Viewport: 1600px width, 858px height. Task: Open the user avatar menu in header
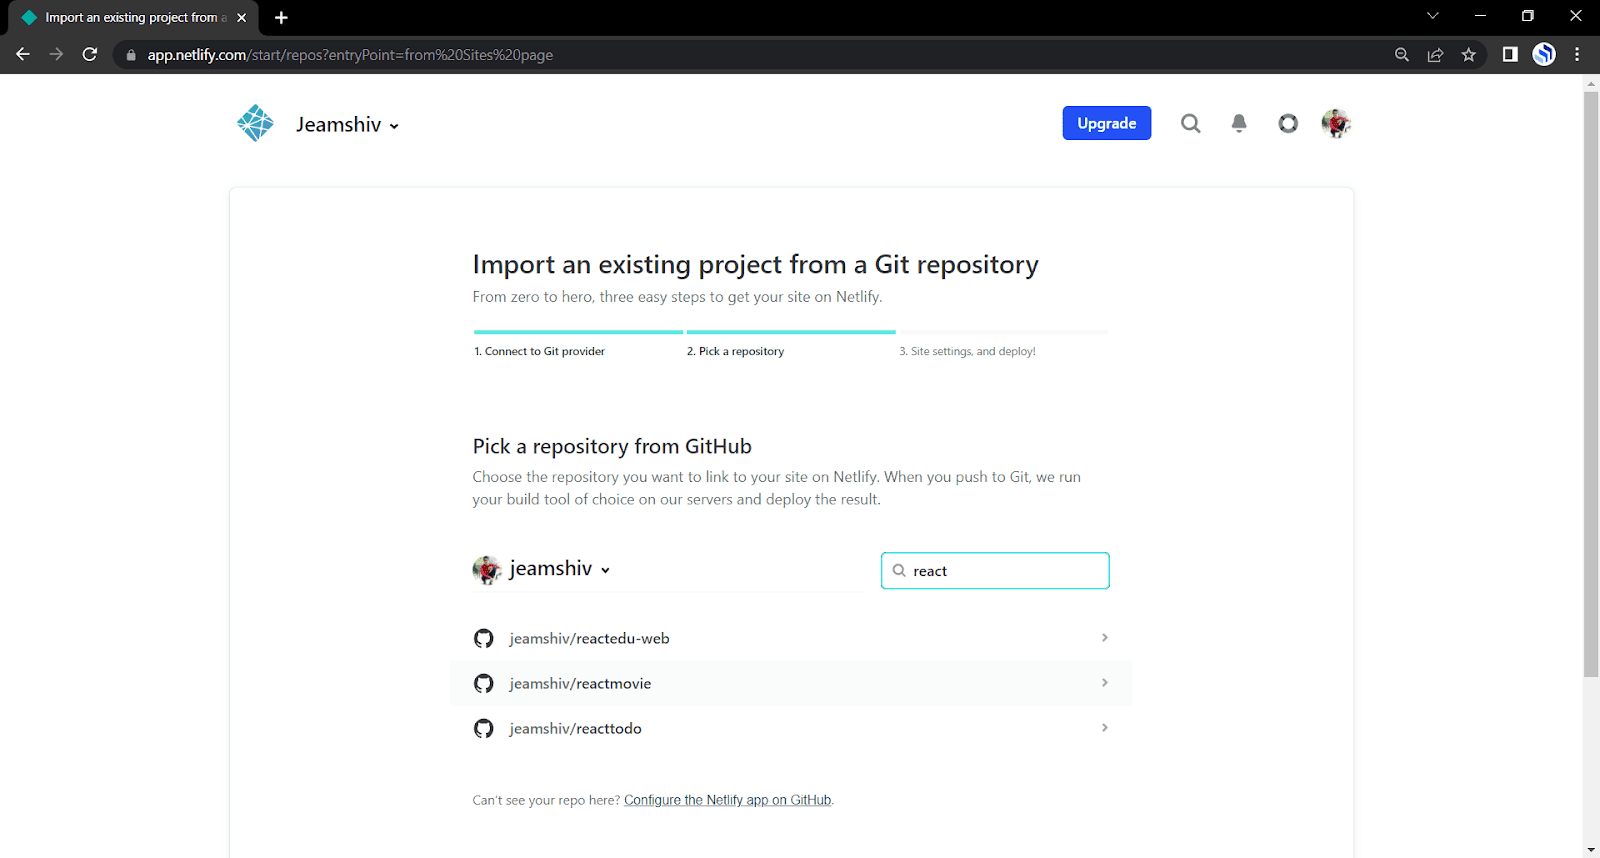click(x=1336, y=123)
